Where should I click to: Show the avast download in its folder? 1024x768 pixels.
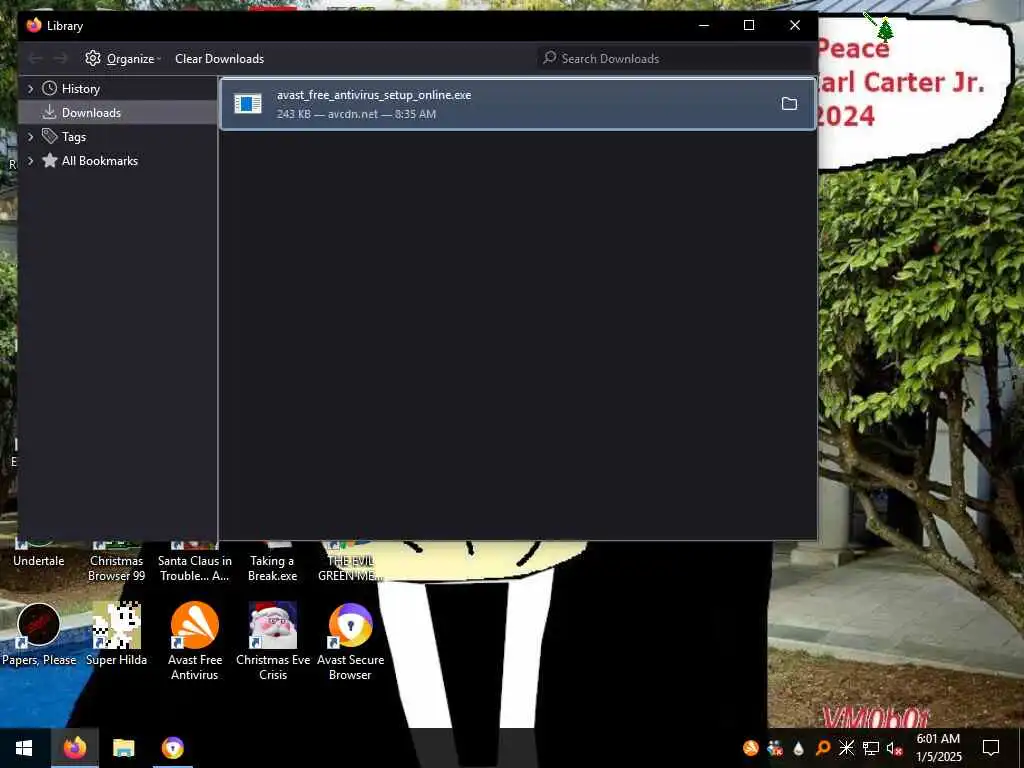point(789,104)
